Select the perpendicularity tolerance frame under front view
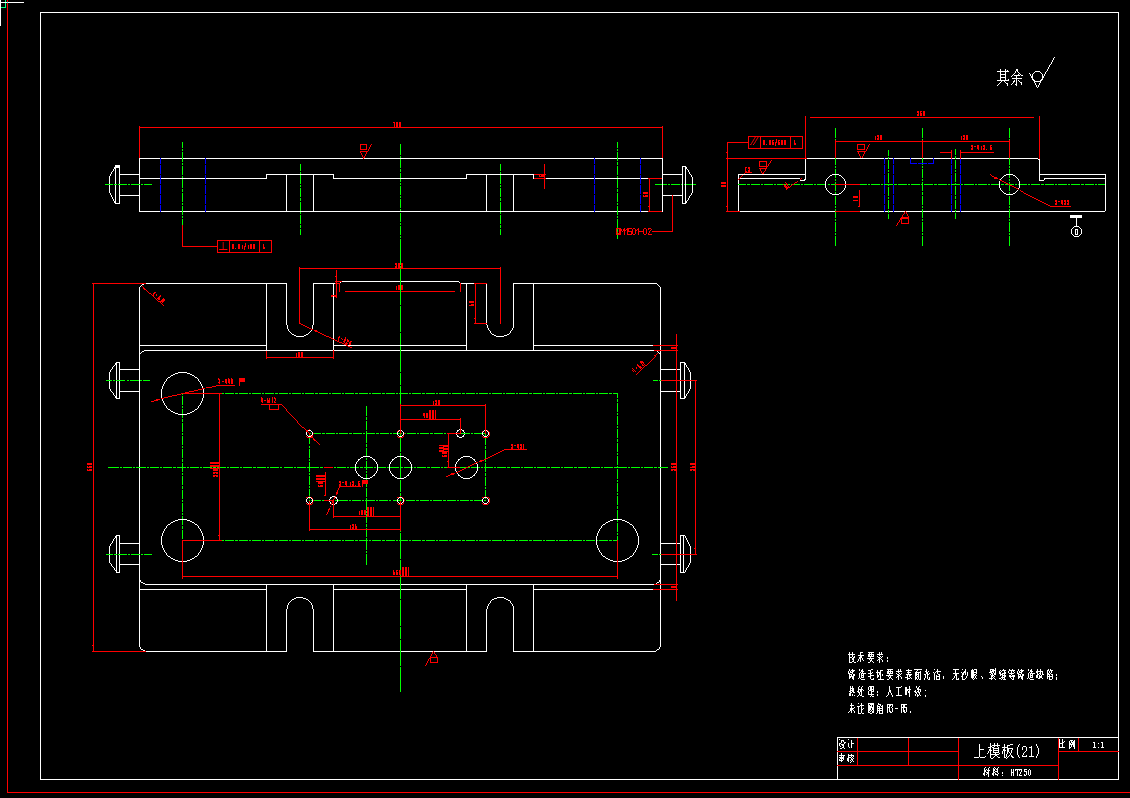 click(x=244, y=247)
